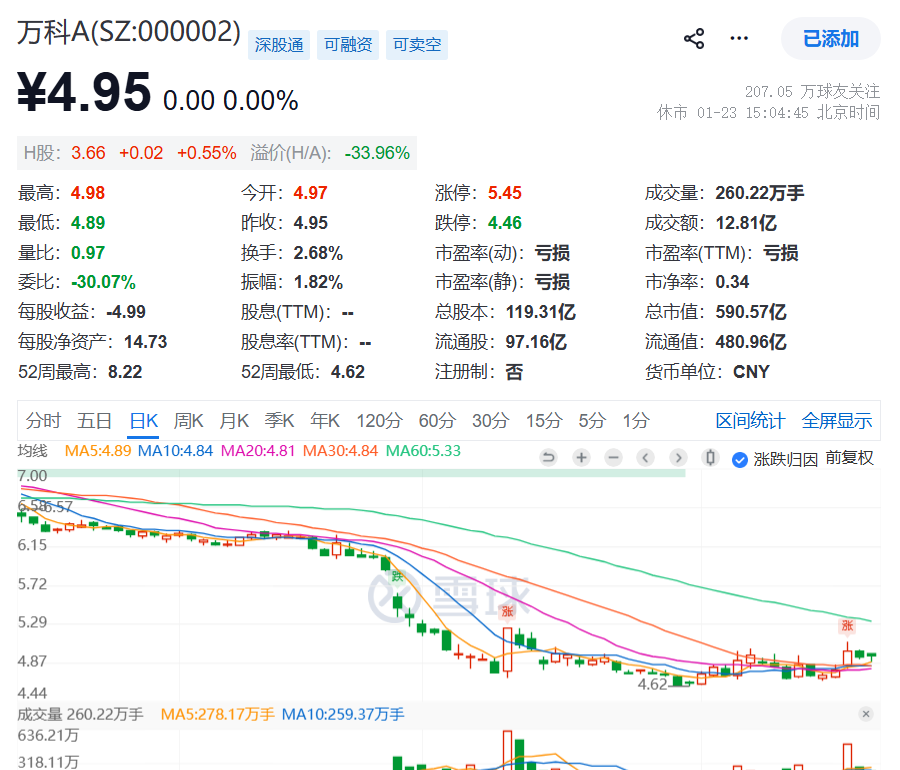900x770 pixels.
Task: Click the volume MA10:259.37万手 label
Action: (343, 714)
